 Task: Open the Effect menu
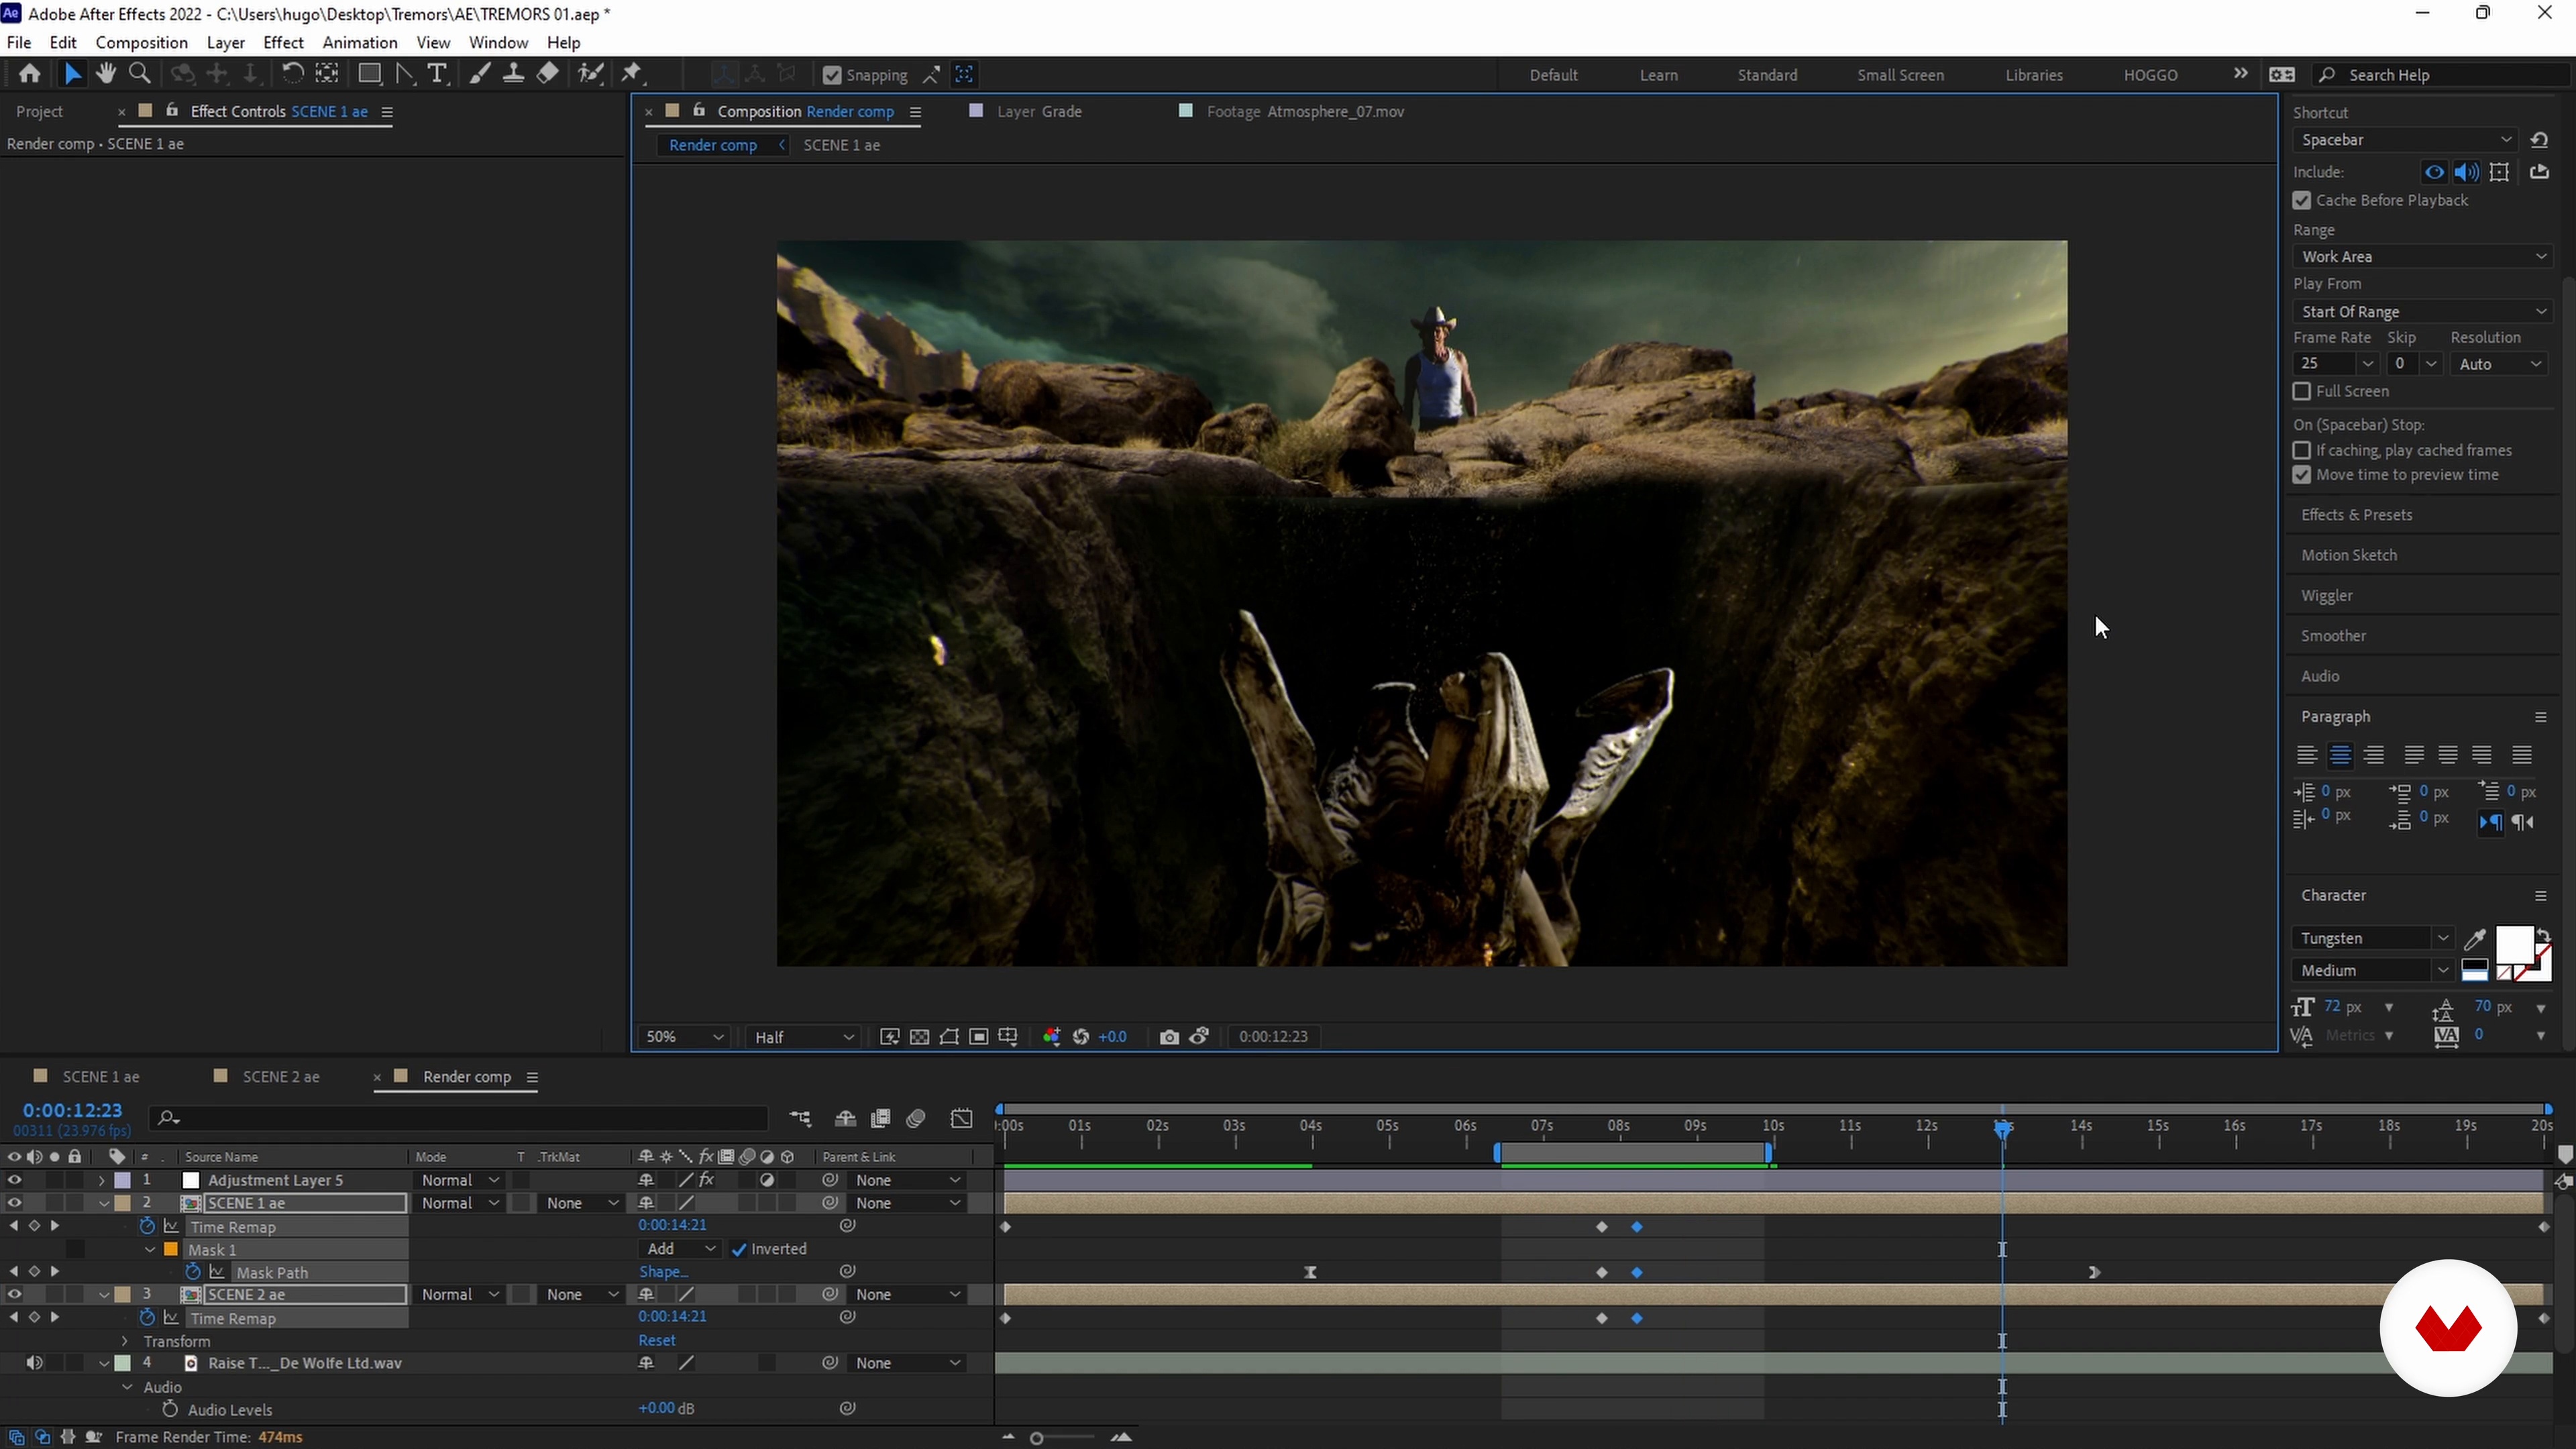(x=283, y=43)
